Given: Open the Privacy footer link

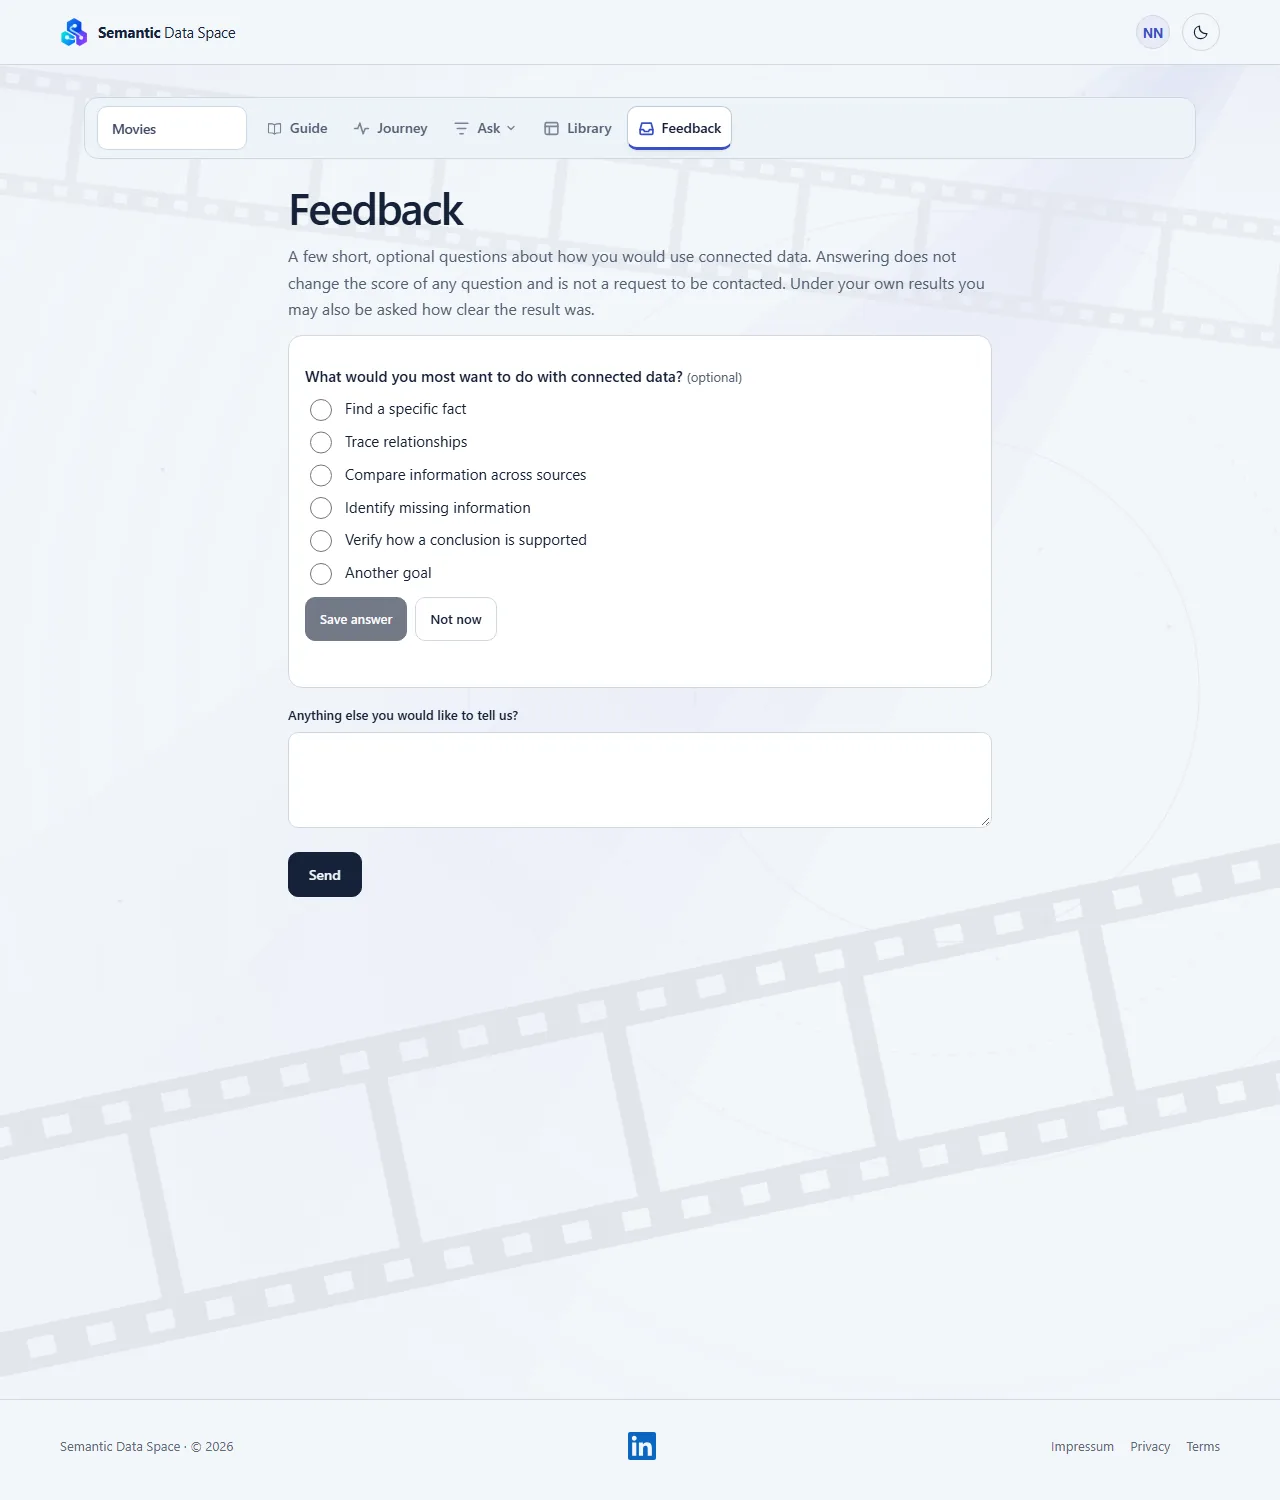Looking at the screenshot, I should 1150,1446.
